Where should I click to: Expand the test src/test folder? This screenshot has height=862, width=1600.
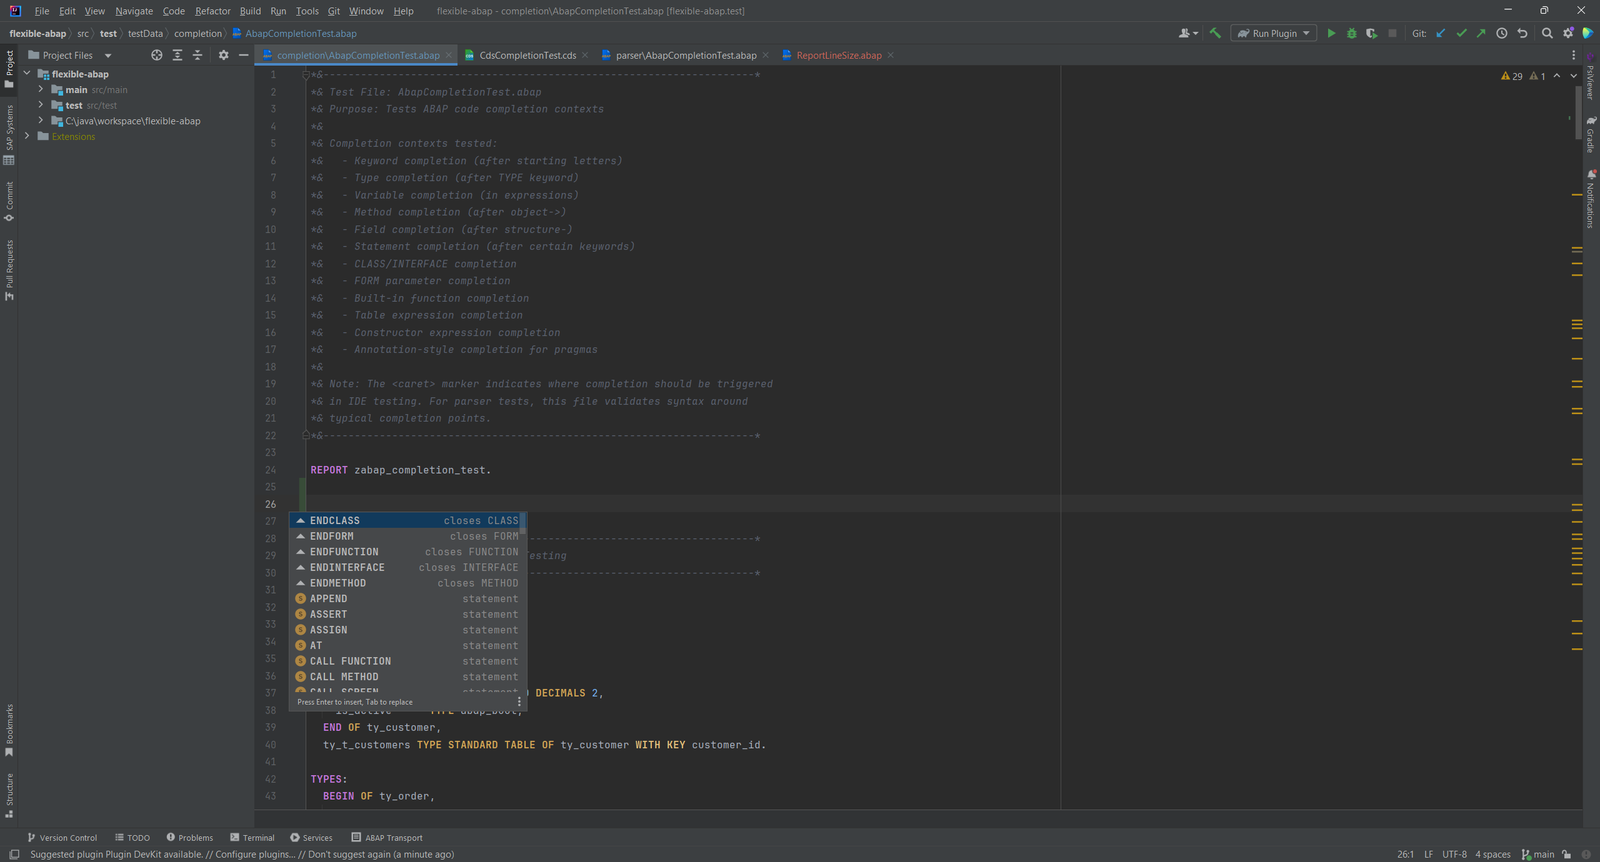(41, 105)
